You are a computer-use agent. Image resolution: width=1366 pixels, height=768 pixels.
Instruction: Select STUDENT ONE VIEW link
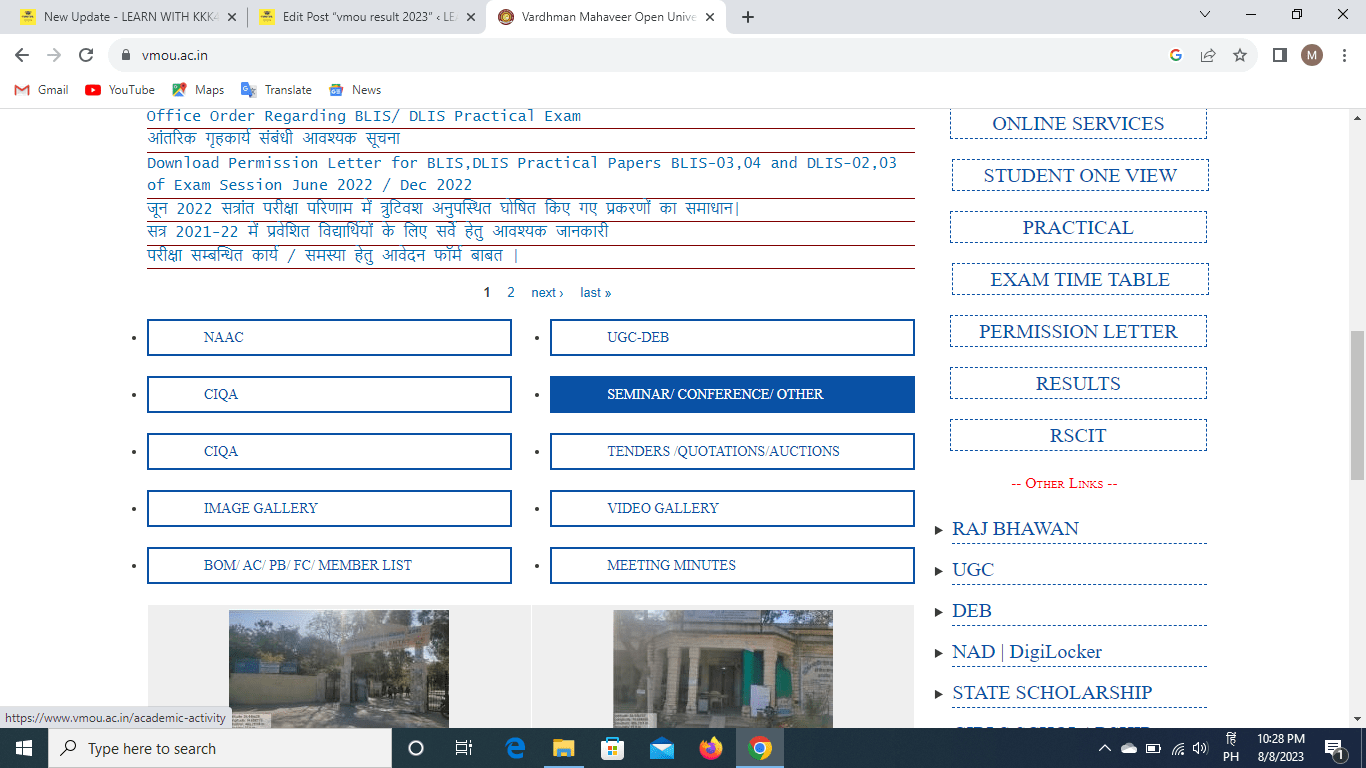[x=1080, y=176]
